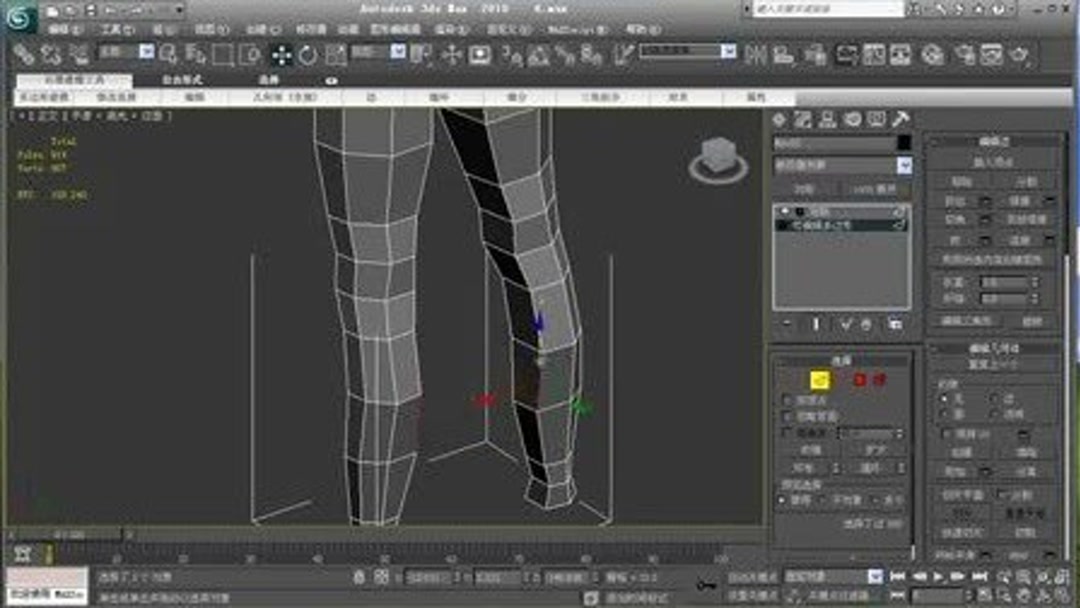The image size is (1080, 608).
Task: Click the object color swatch in Modify panel
Action: tap(902, 142)
